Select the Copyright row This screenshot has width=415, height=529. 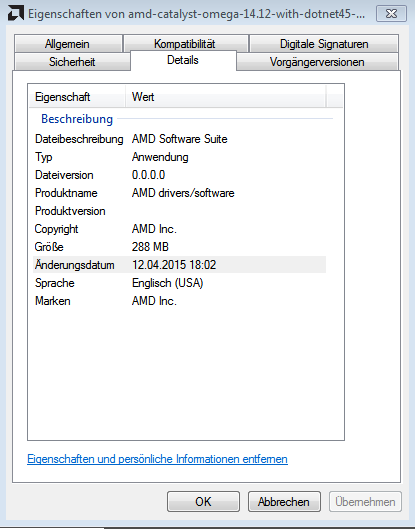(x=179, y=229)
